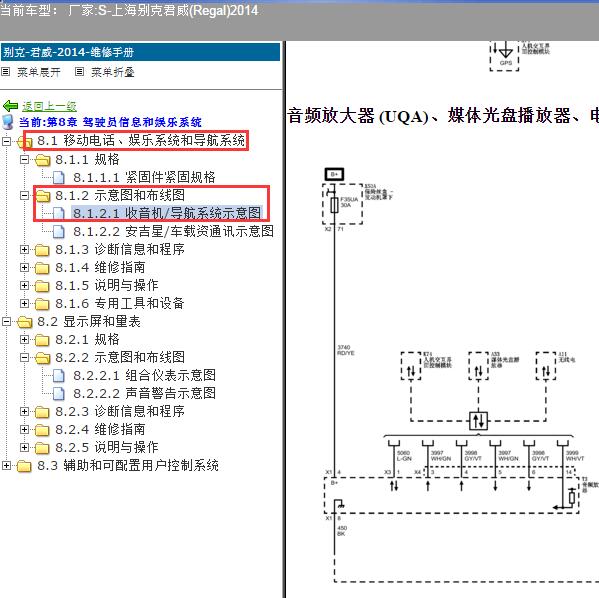Open 8.2.2.1 组合仪表示意图 page
Viewport: 599px width, 598px height.
(x=144, y=376)
